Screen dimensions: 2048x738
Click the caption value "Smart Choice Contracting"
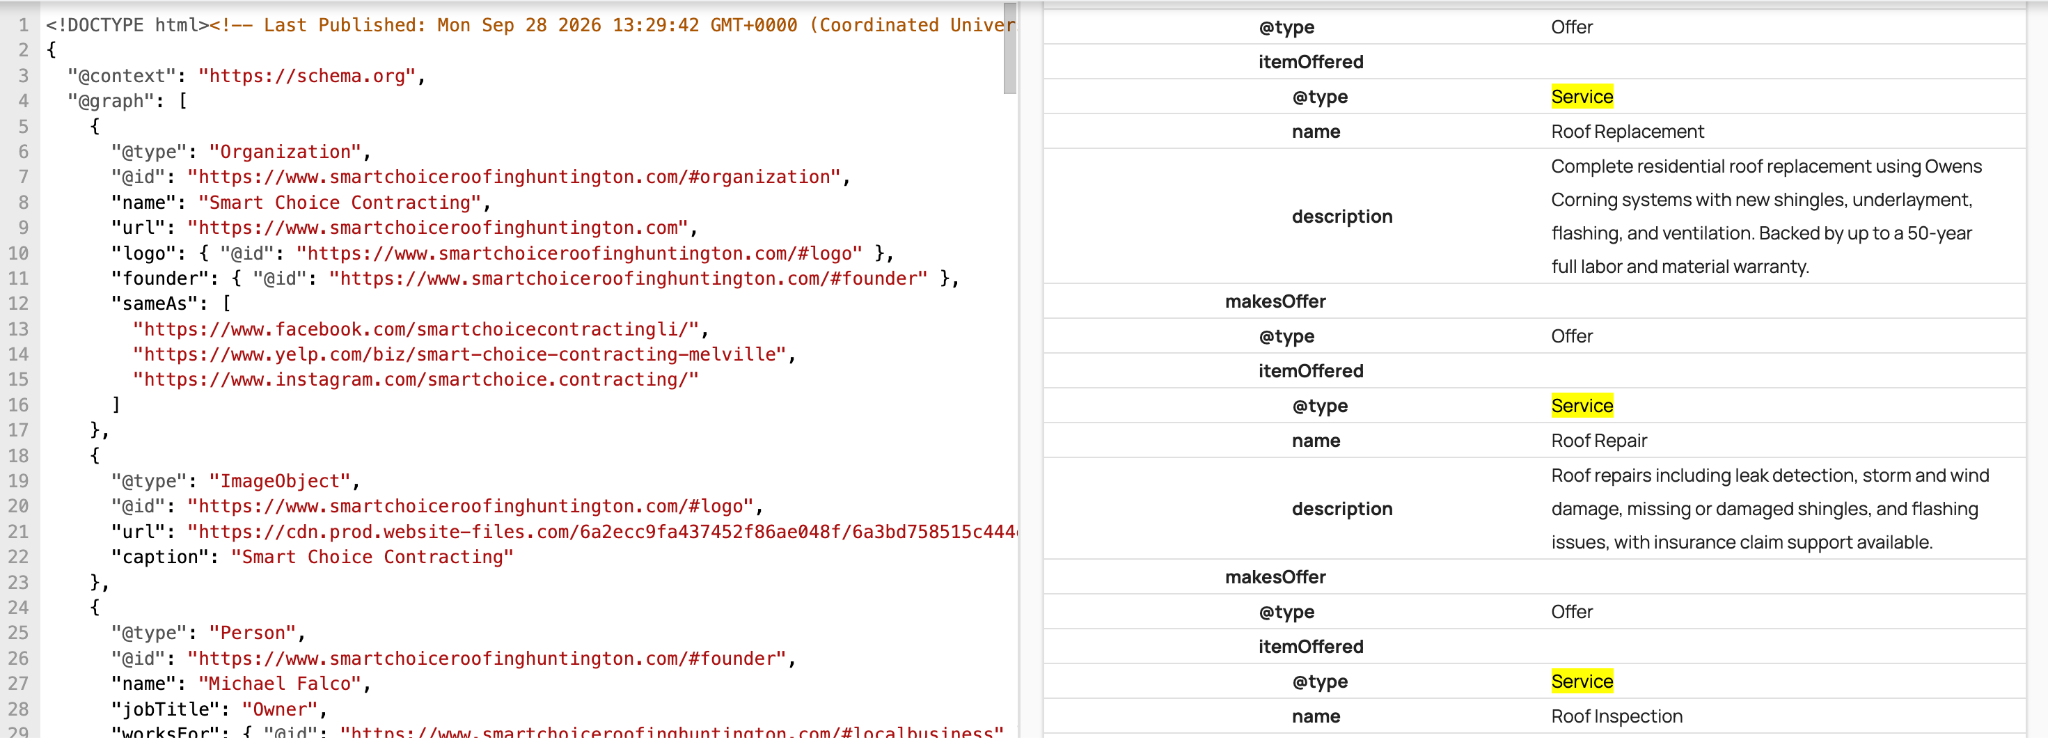(x=372, y=557)
